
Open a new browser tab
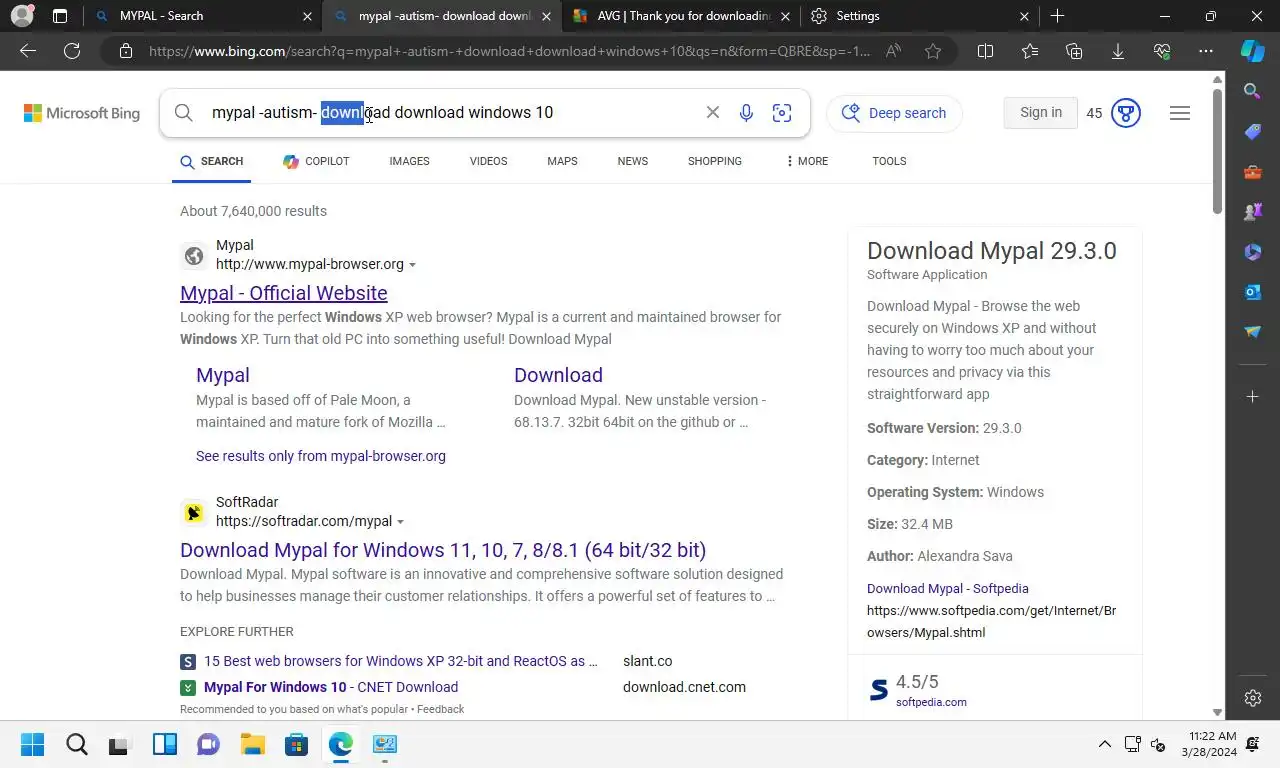pyautogui.click(x=1057, y=16)
